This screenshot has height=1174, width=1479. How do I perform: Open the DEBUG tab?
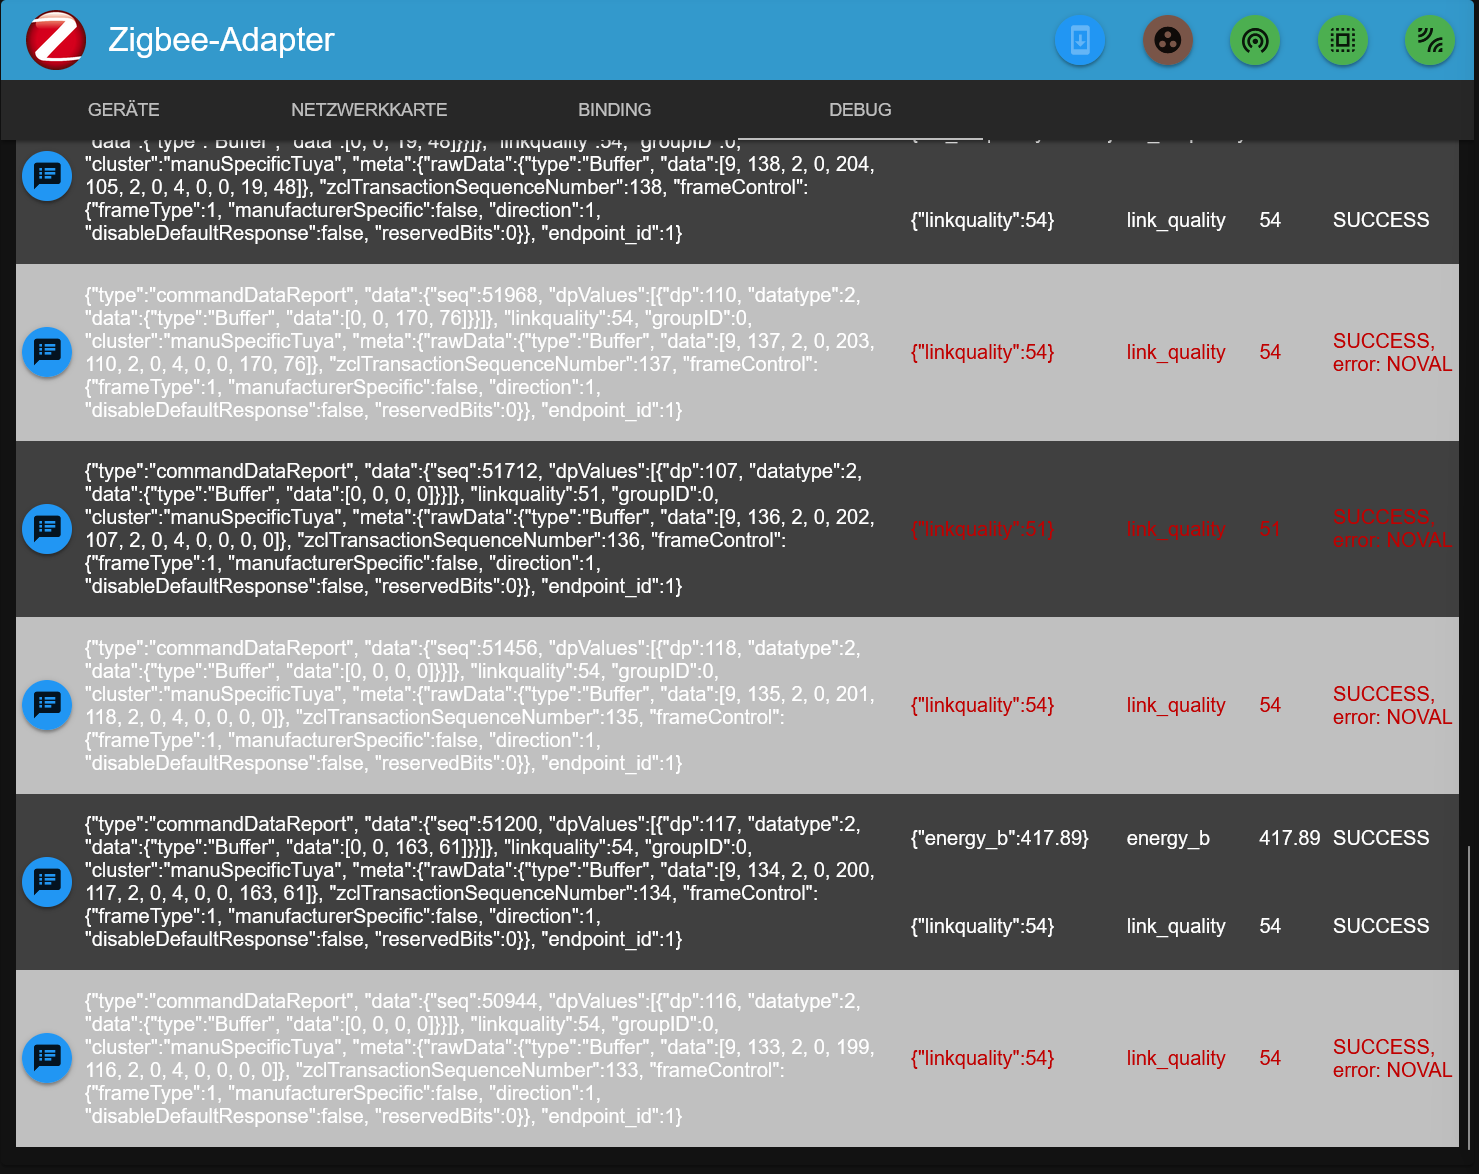(x=860, y=110)
